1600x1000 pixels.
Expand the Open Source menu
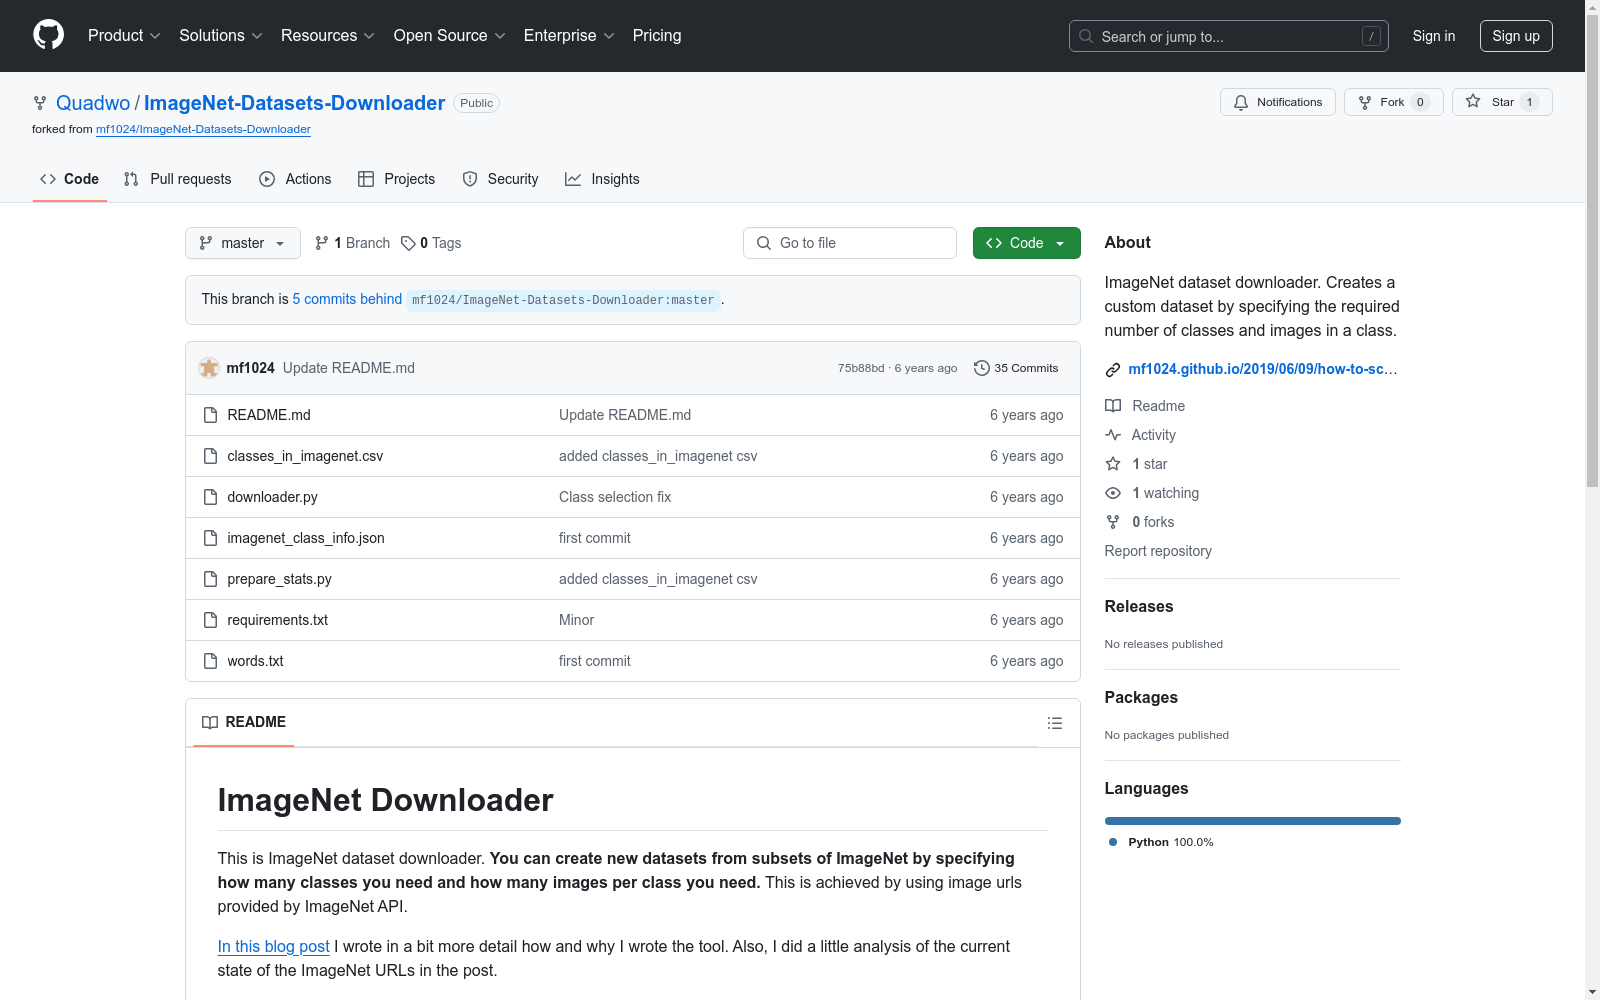point(450,35)
